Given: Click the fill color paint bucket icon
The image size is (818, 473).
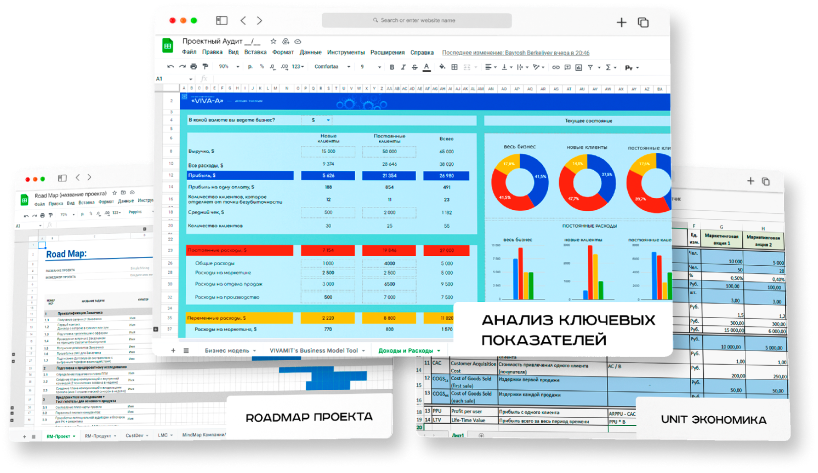Looking at the screenshot, I should pos(443,66).
